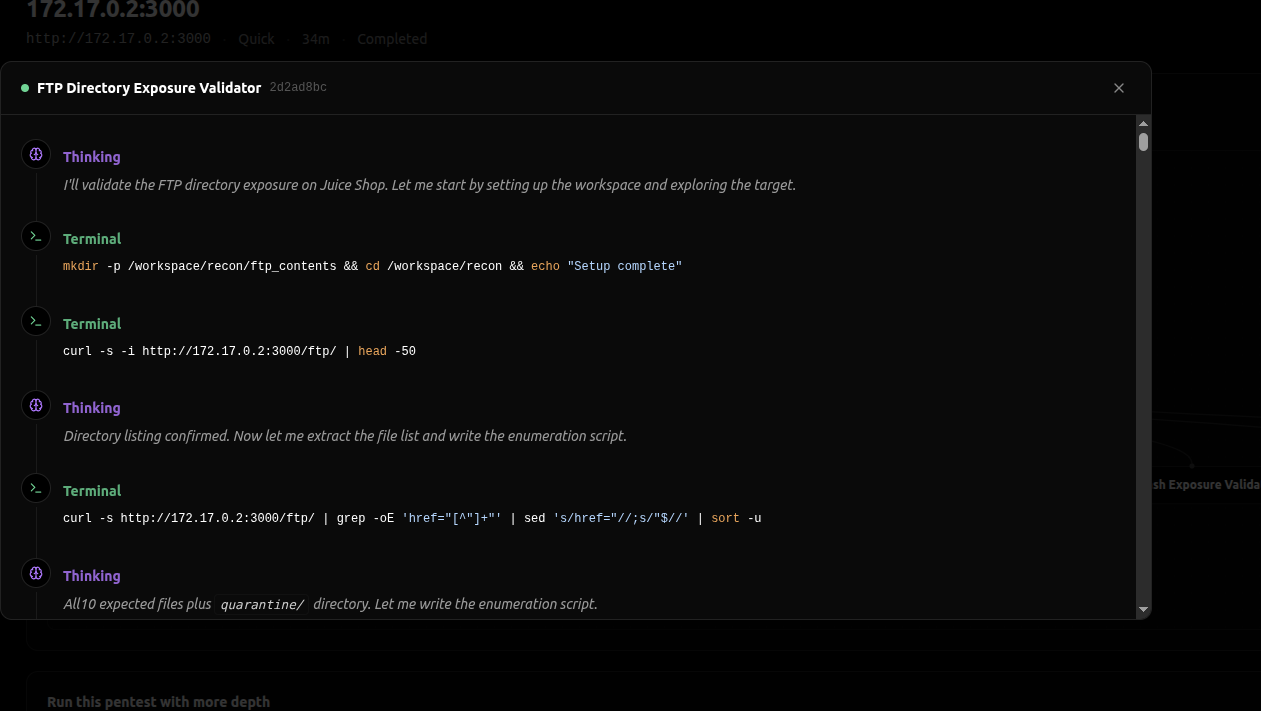1261x711 pixels.
Task: Click the brain icon beside 'Directory listing confirmed'
Action: click(36, 405)
